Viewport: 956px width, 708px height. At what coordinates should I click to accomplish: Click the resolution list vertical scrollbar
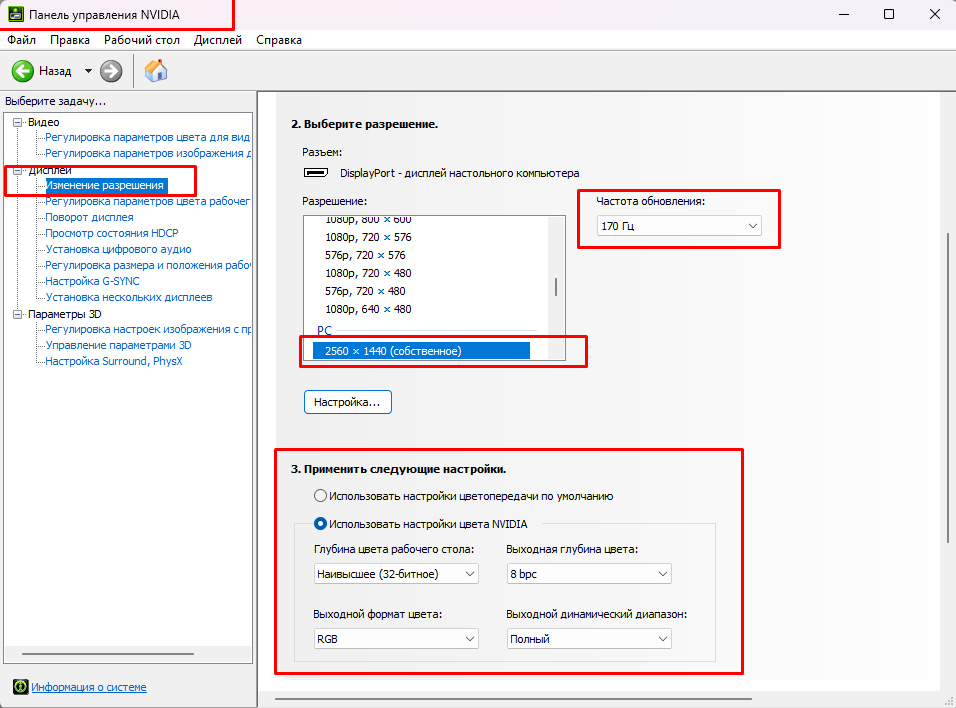pyautogui.click(x=556, y=287)
